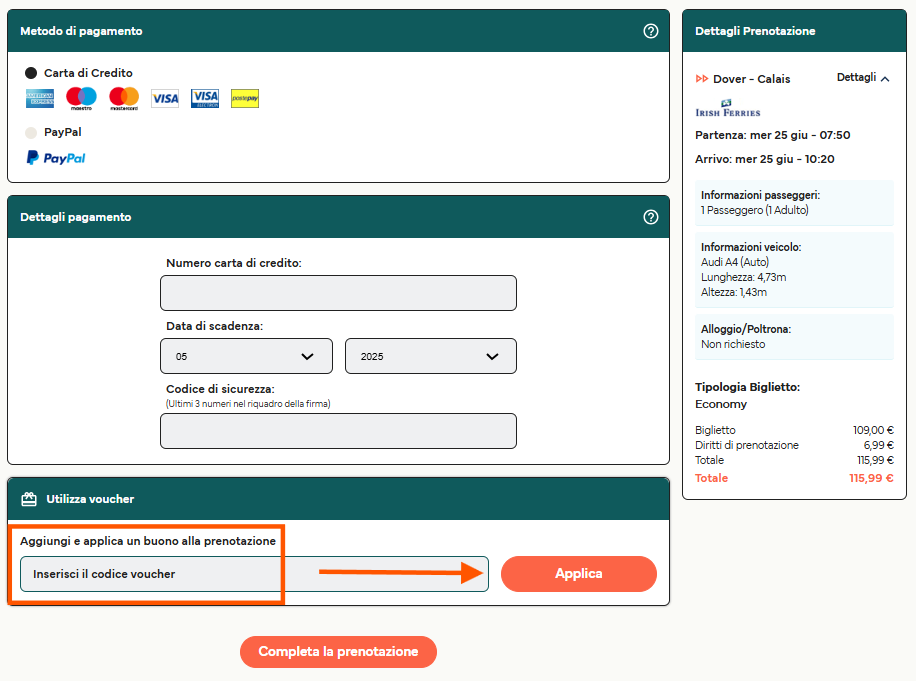Click the PayPal logo
The width and height of the screenshot is (916, 681).
click(56, 158)
